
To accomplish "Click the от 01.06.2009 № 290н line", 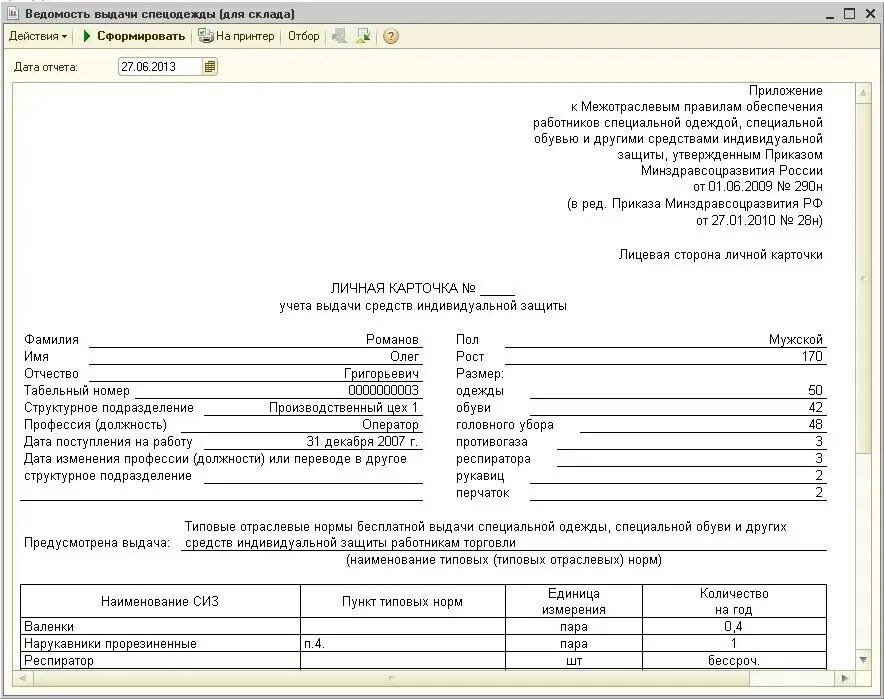I will [x=758, y=187].
